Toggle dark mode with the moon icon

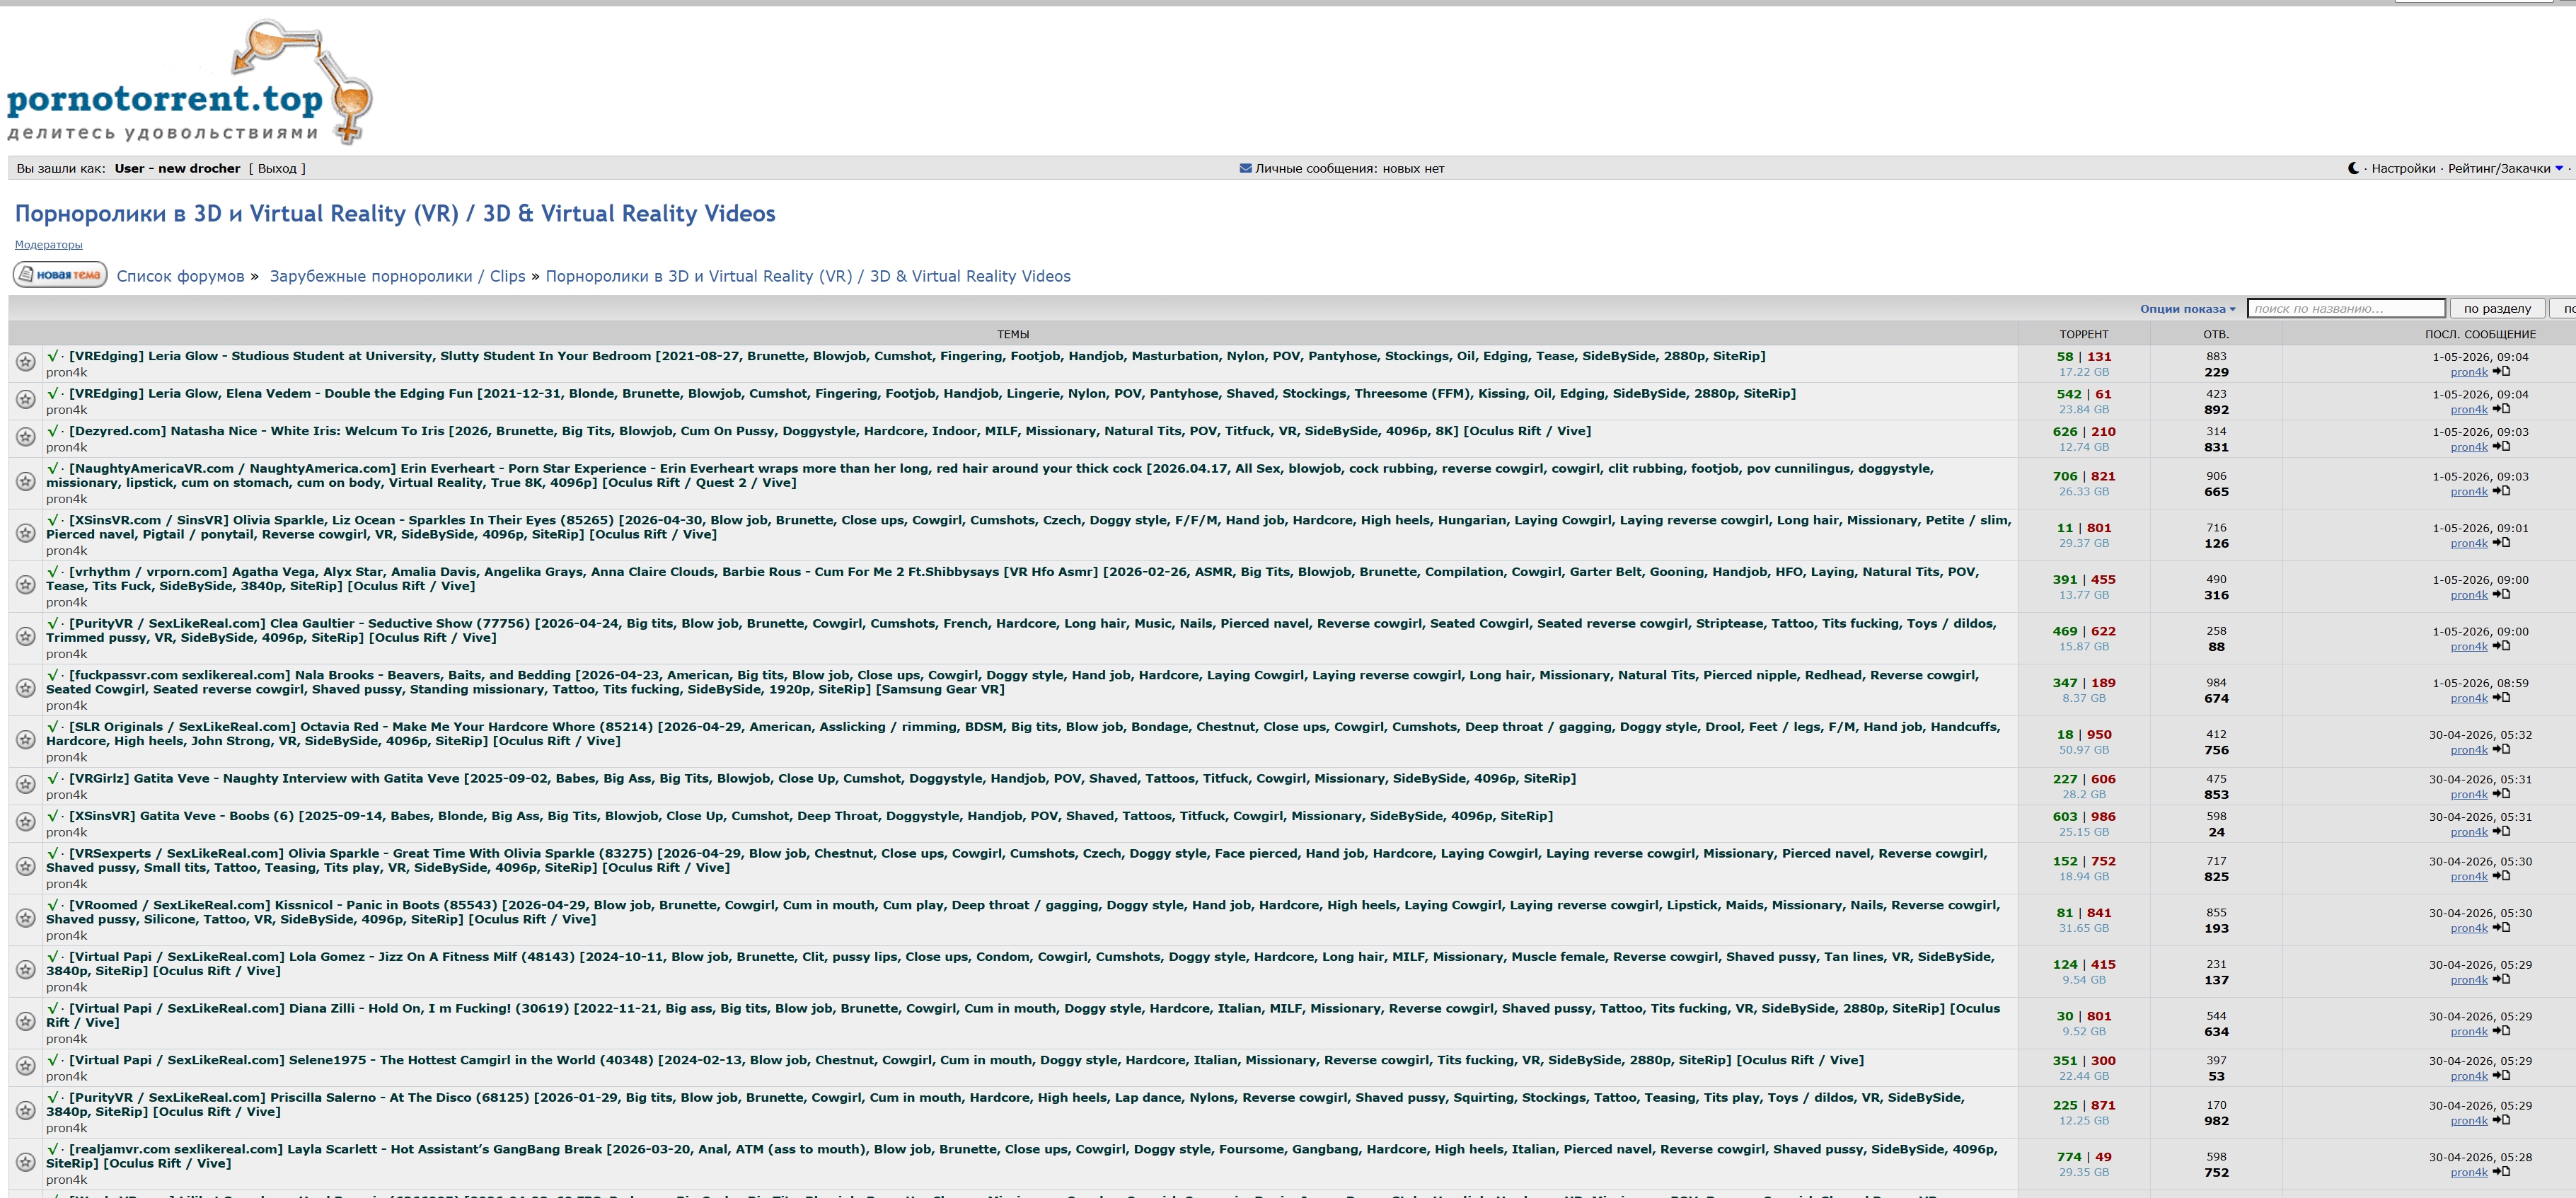(2353, 168)
